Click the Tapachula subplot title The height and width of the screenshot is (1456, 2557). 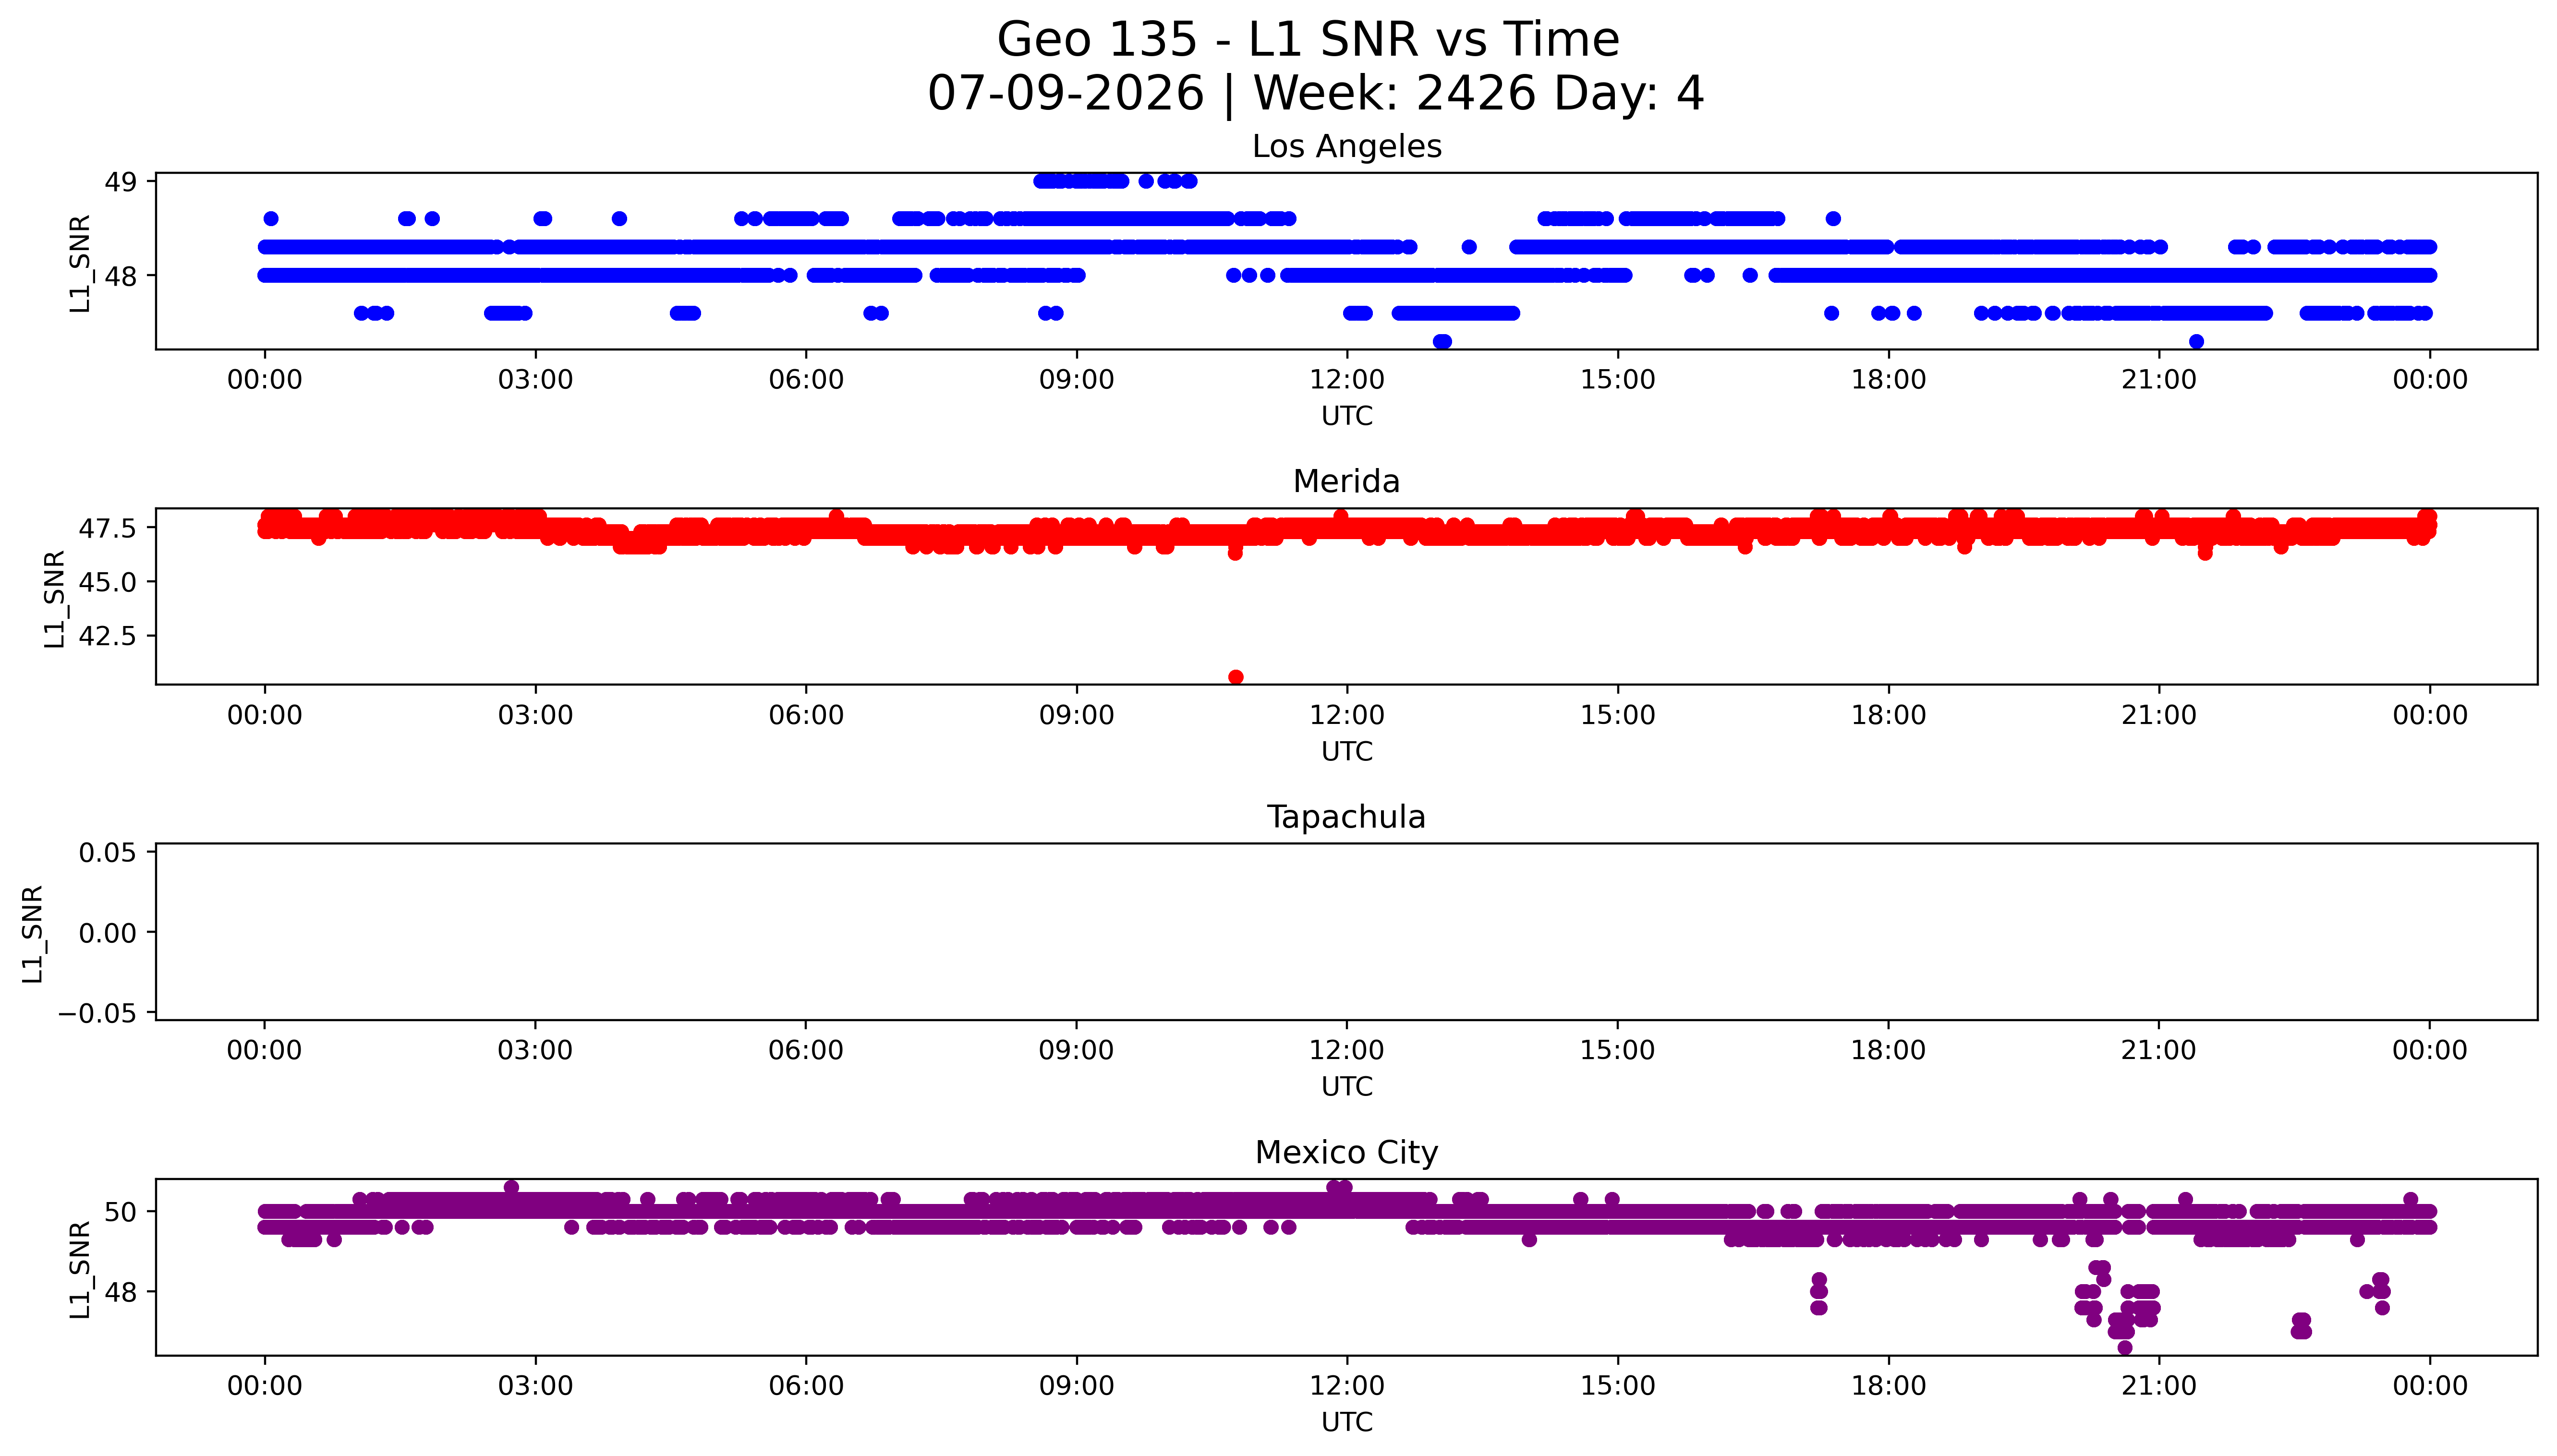point(1346,817)
